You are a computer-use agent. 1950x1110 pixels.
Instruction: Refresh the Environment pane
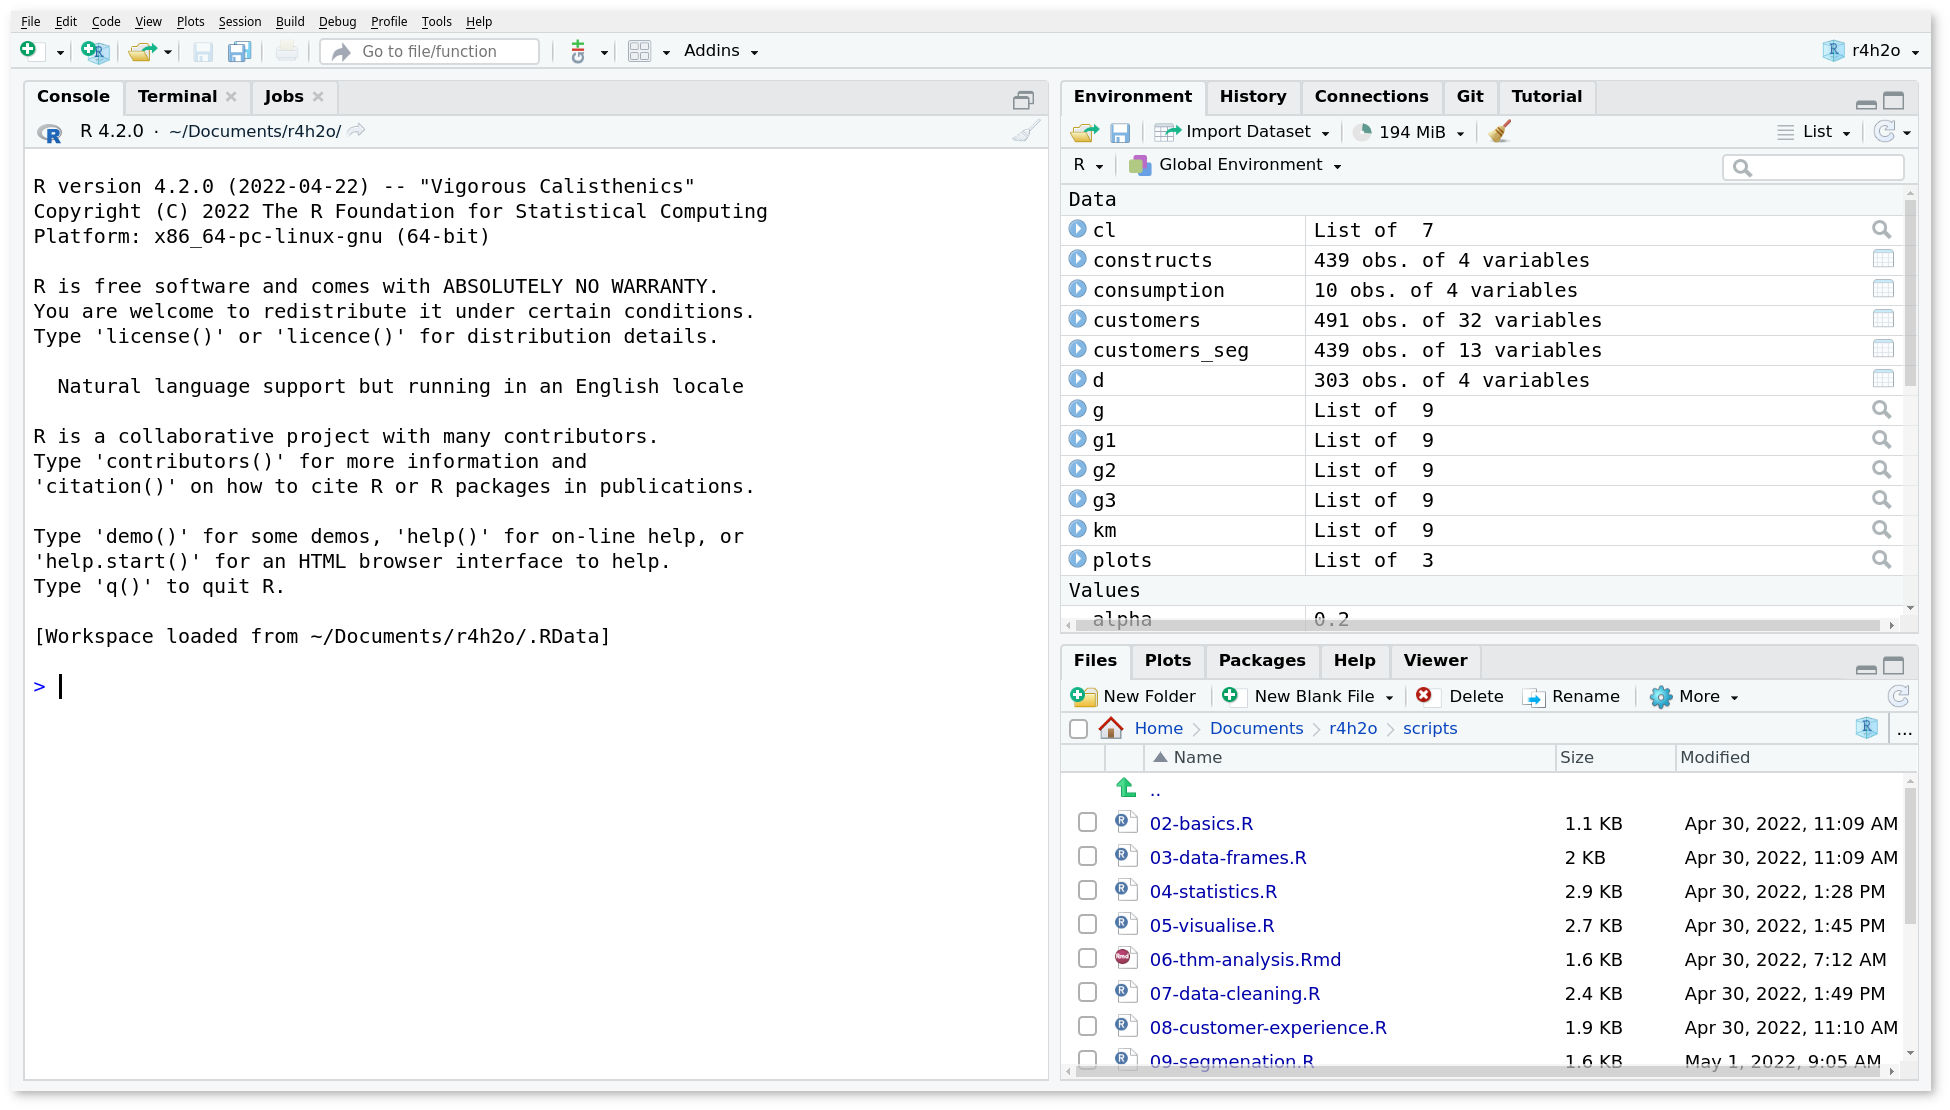(x=1885, y=131)
